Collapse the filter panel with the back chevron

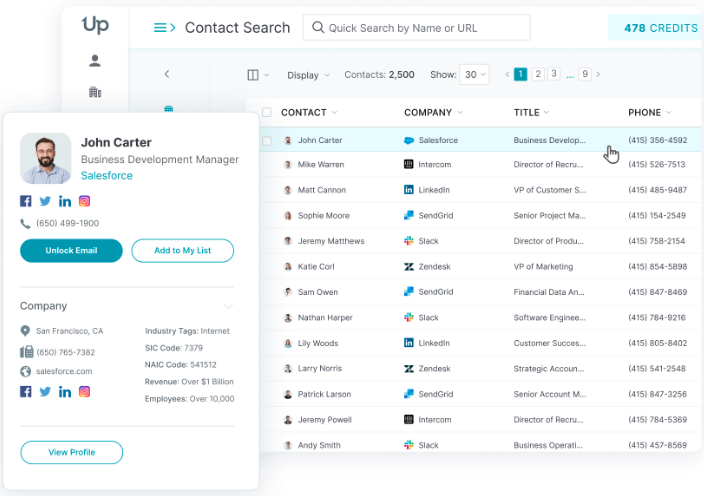point(167,74)
